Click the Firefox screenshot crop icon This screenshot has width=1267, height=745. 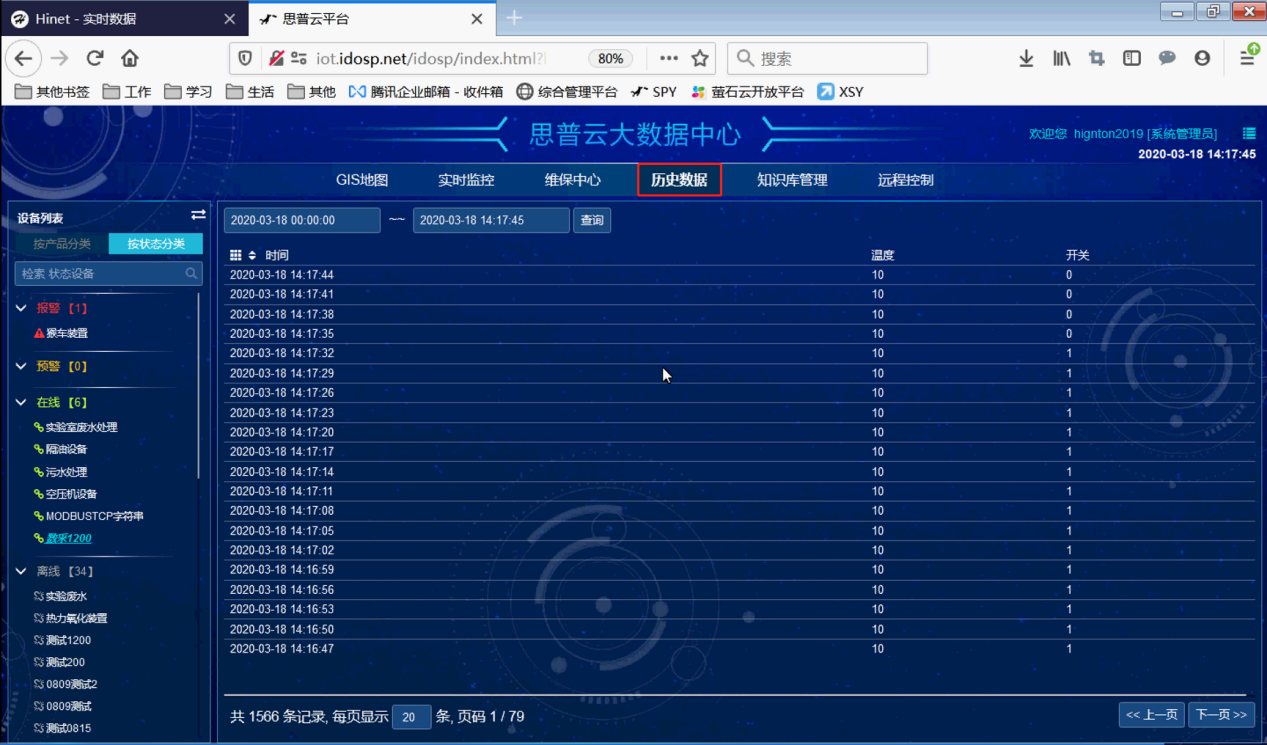[1096, 58]
